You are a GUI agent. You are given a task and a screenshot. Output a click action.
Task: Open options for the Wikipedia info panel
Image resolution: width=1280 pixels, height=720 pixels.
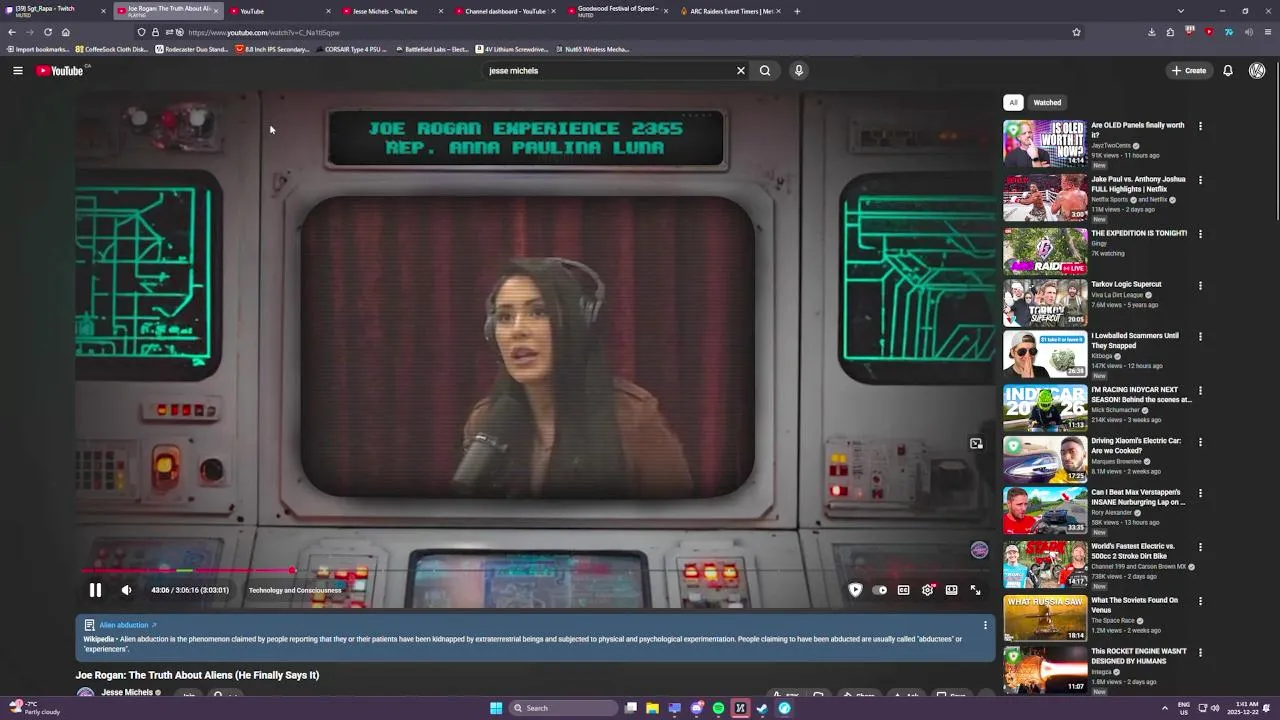point(985,625)
